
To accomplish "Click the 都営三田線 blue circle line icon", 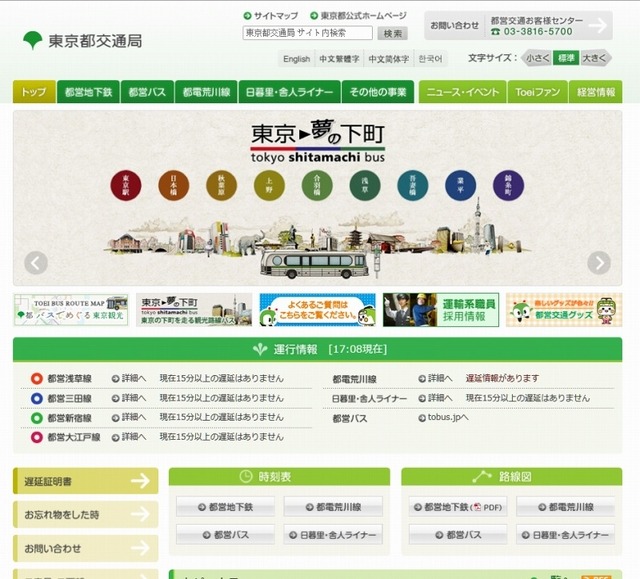I will tap(37, 398).
